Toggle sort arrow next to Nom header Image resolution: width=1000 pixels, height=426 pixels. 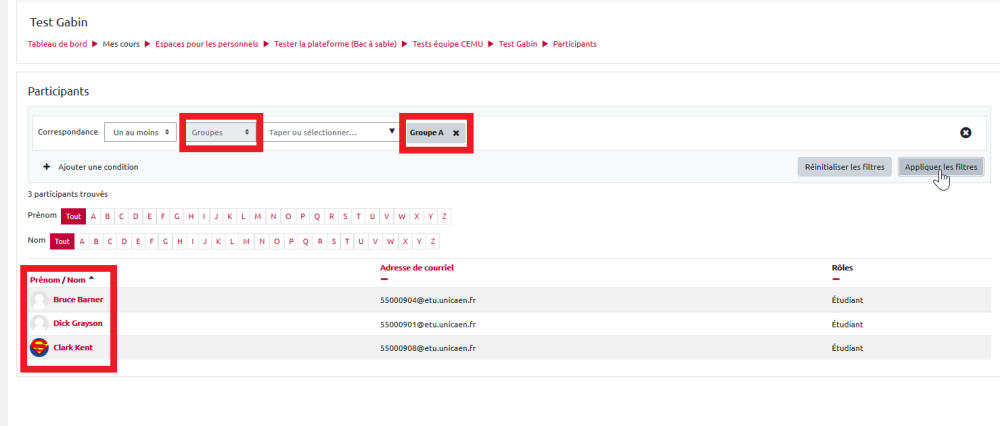pos(92,279)
